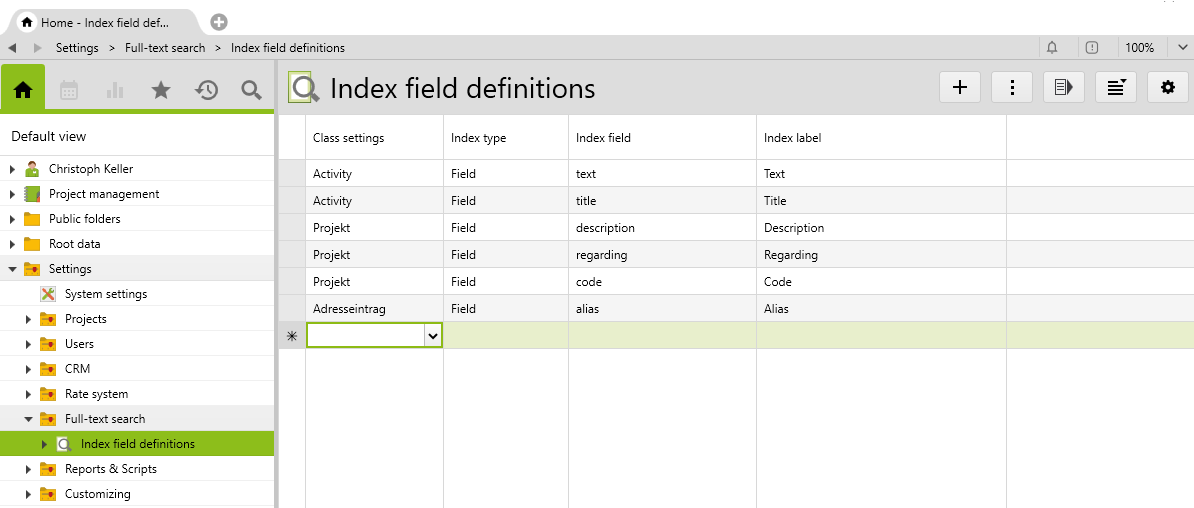
Task: Open the calendar view icon
Action: click(69, 90)
